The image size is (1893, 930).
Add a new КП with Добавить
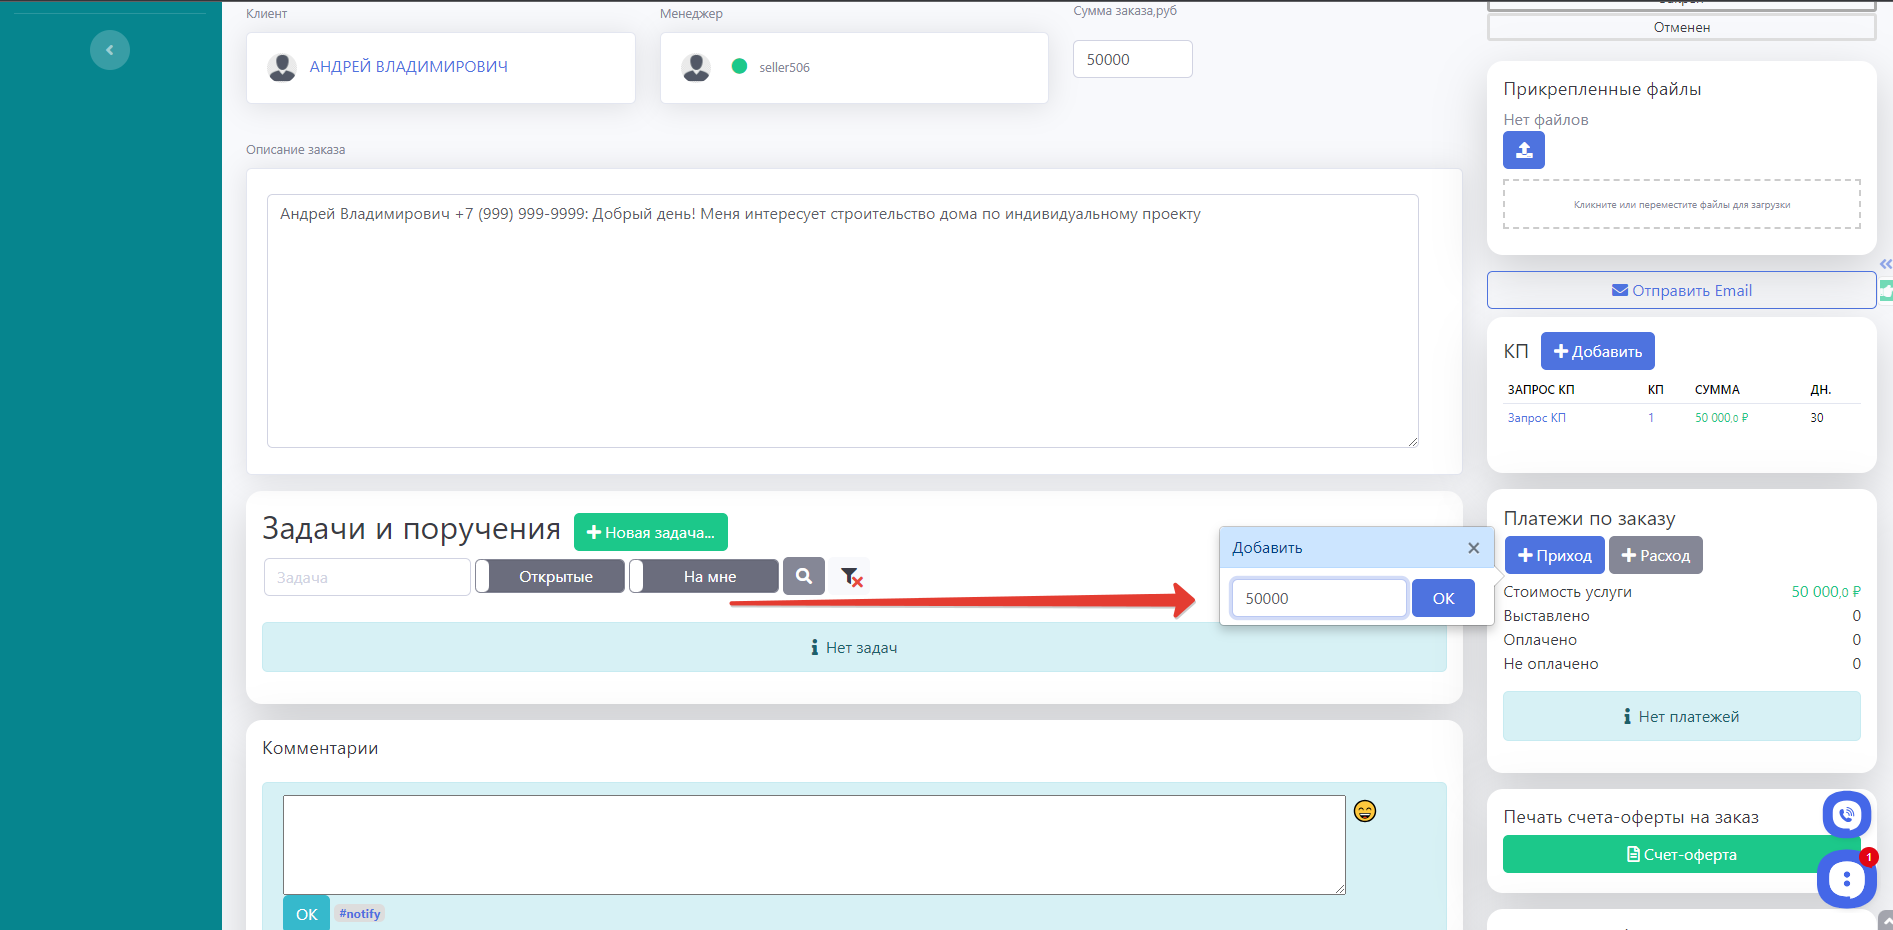(1597, 352)
